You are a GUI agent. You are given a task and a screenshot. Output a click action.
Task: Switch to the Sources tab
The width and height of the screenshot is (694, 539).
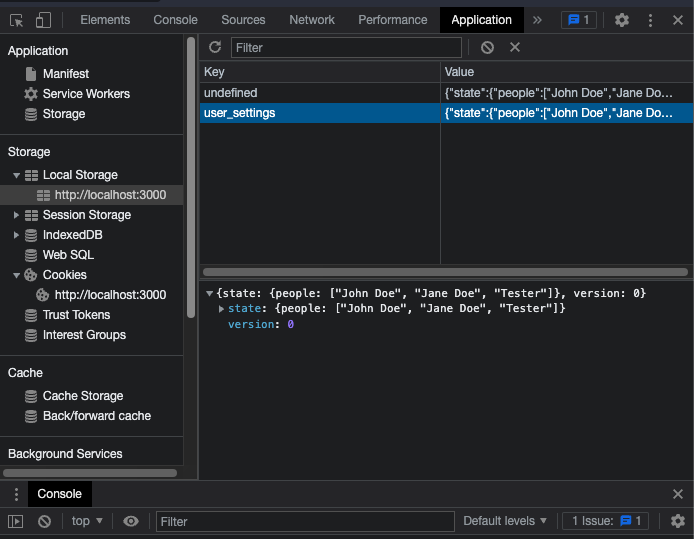[x=243, y=20]
